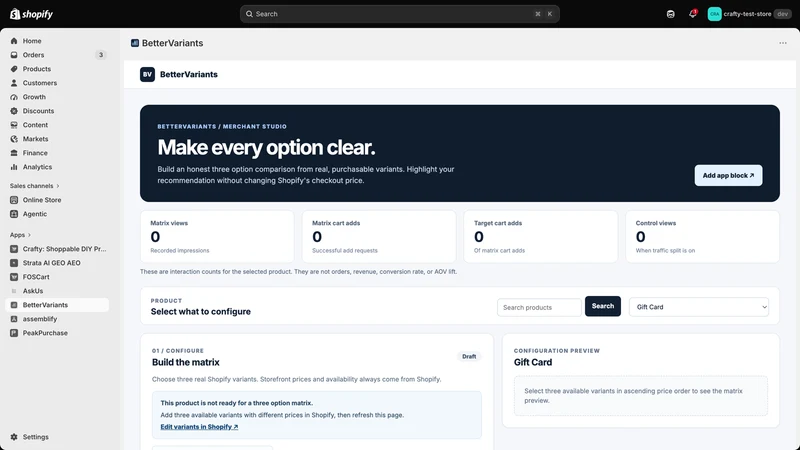This screenshot has height=450, width=800.
Task: Expand the Apps section
Action: [20, 235]
